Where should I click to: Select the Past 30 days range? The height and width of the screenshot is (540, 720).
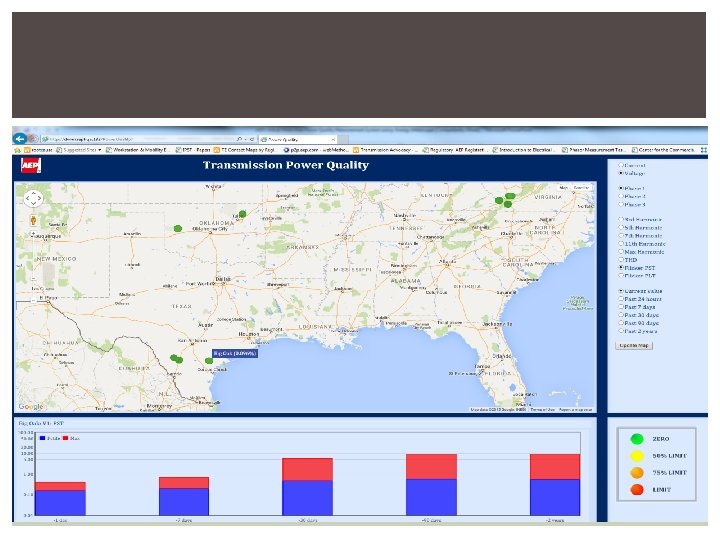point(621,315)
